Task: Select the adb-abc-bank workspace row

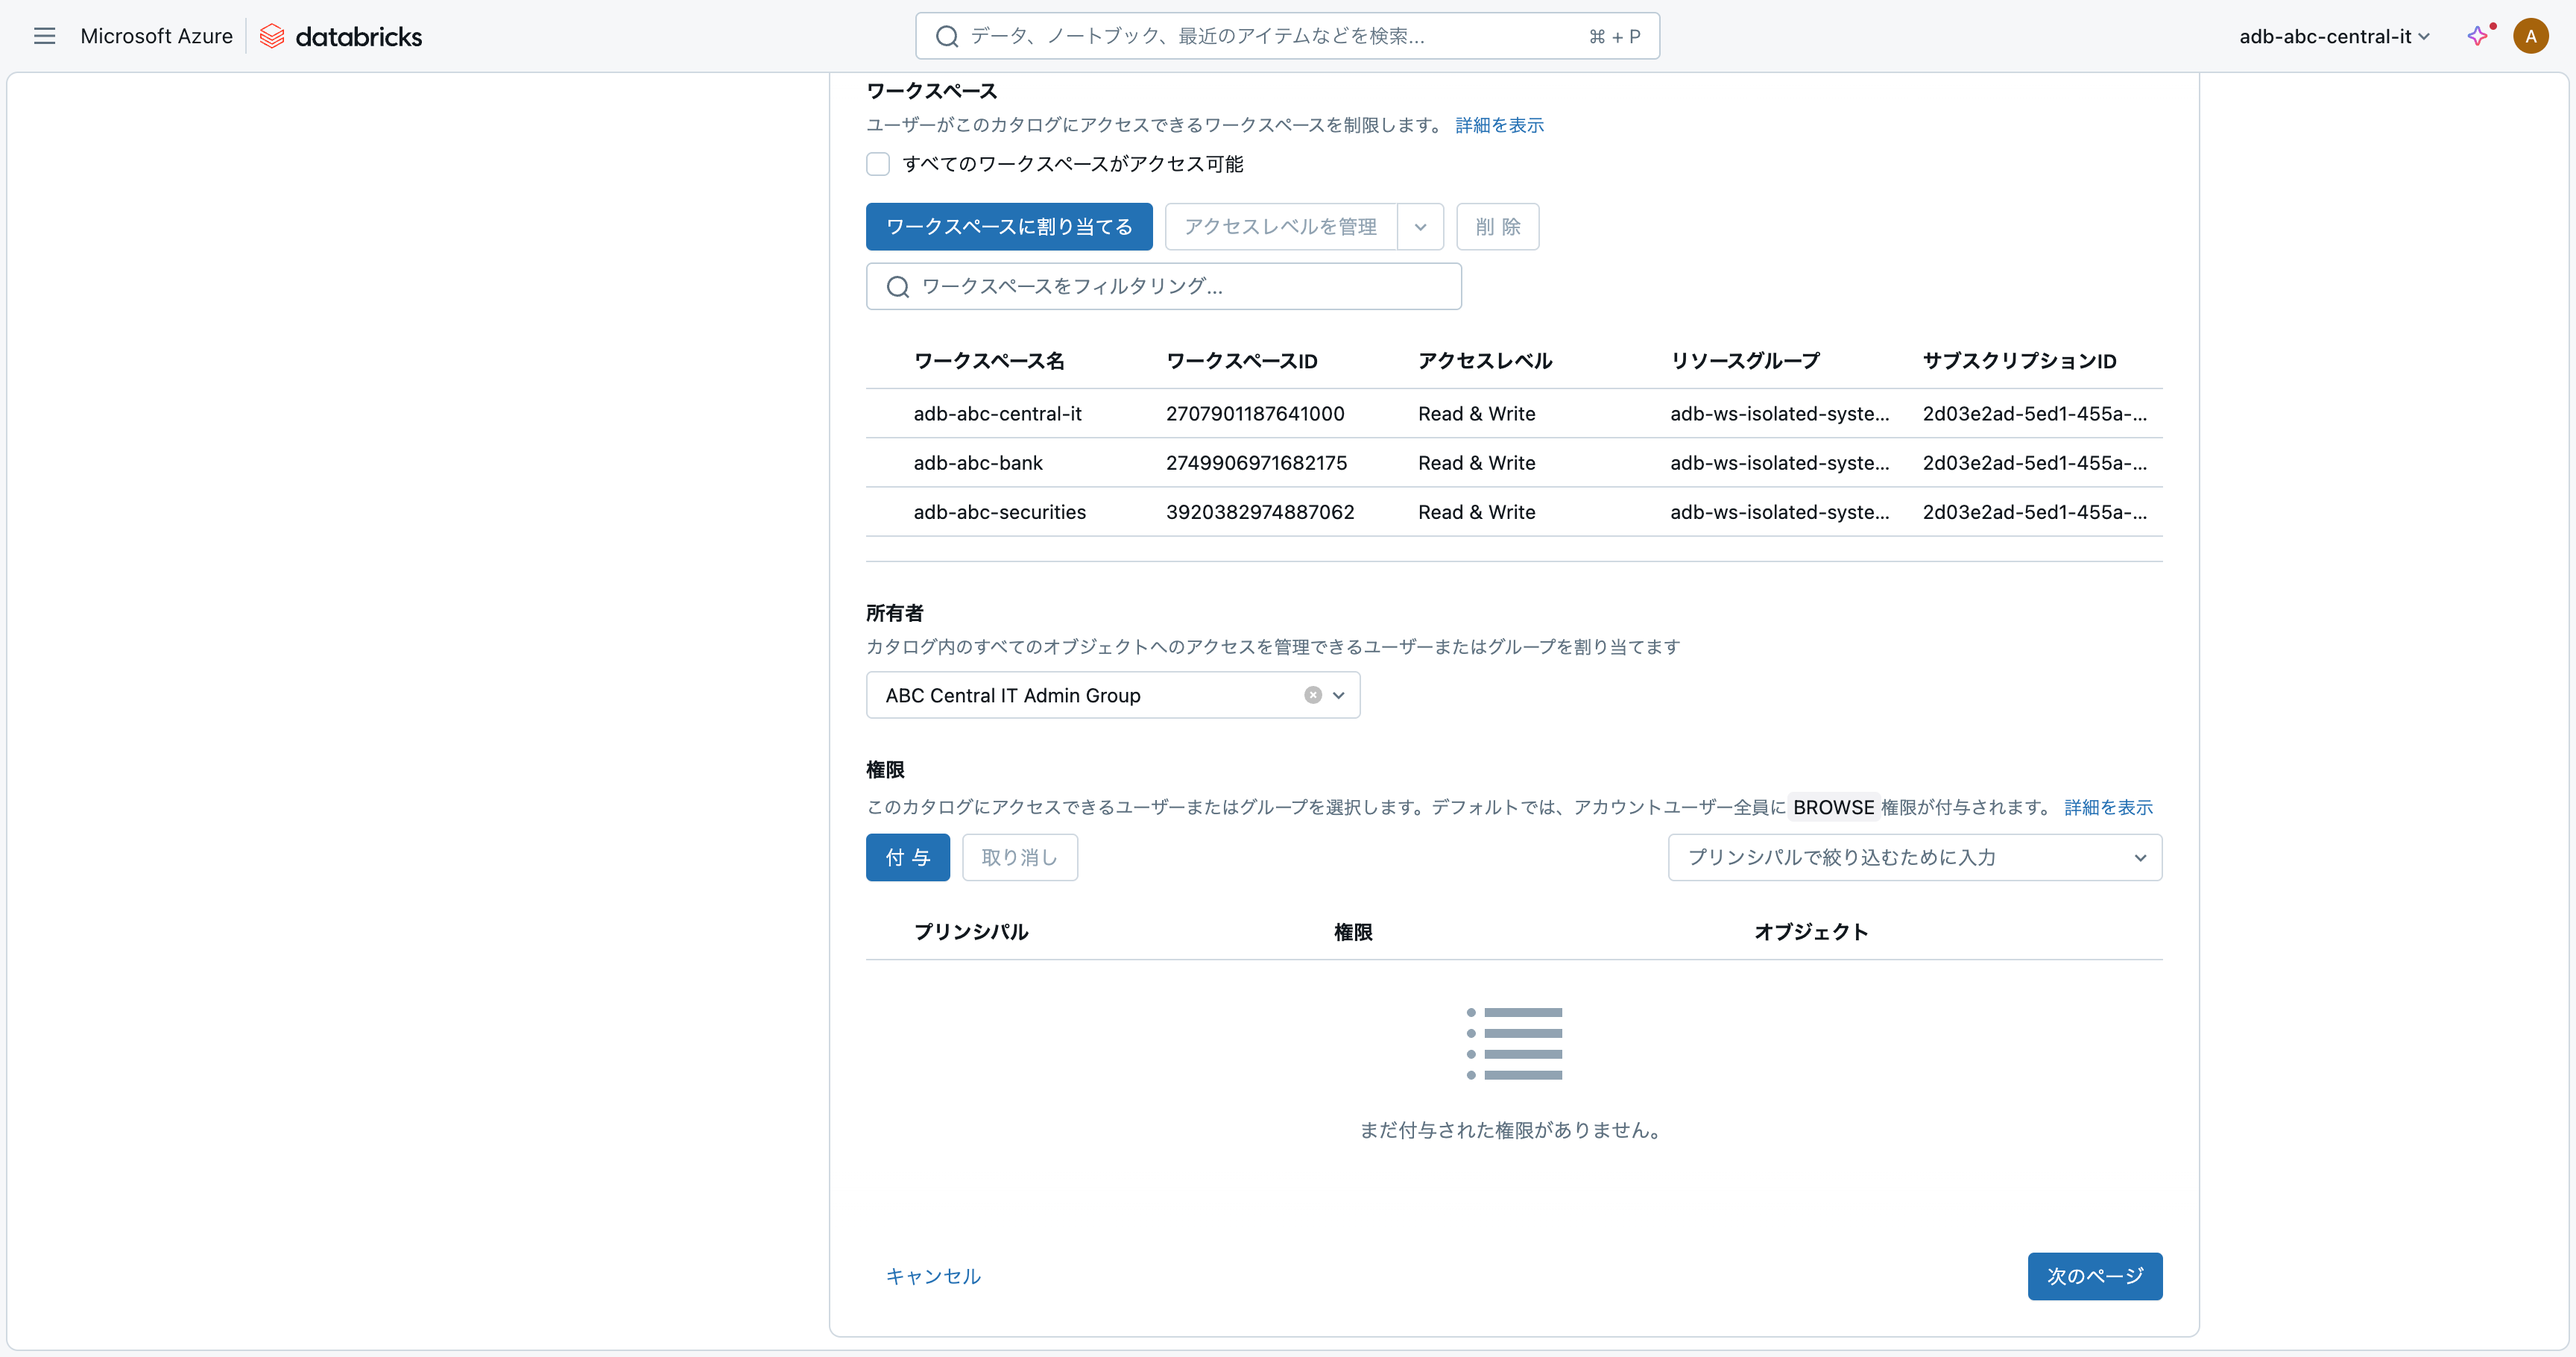Action: tap(977, 463)
